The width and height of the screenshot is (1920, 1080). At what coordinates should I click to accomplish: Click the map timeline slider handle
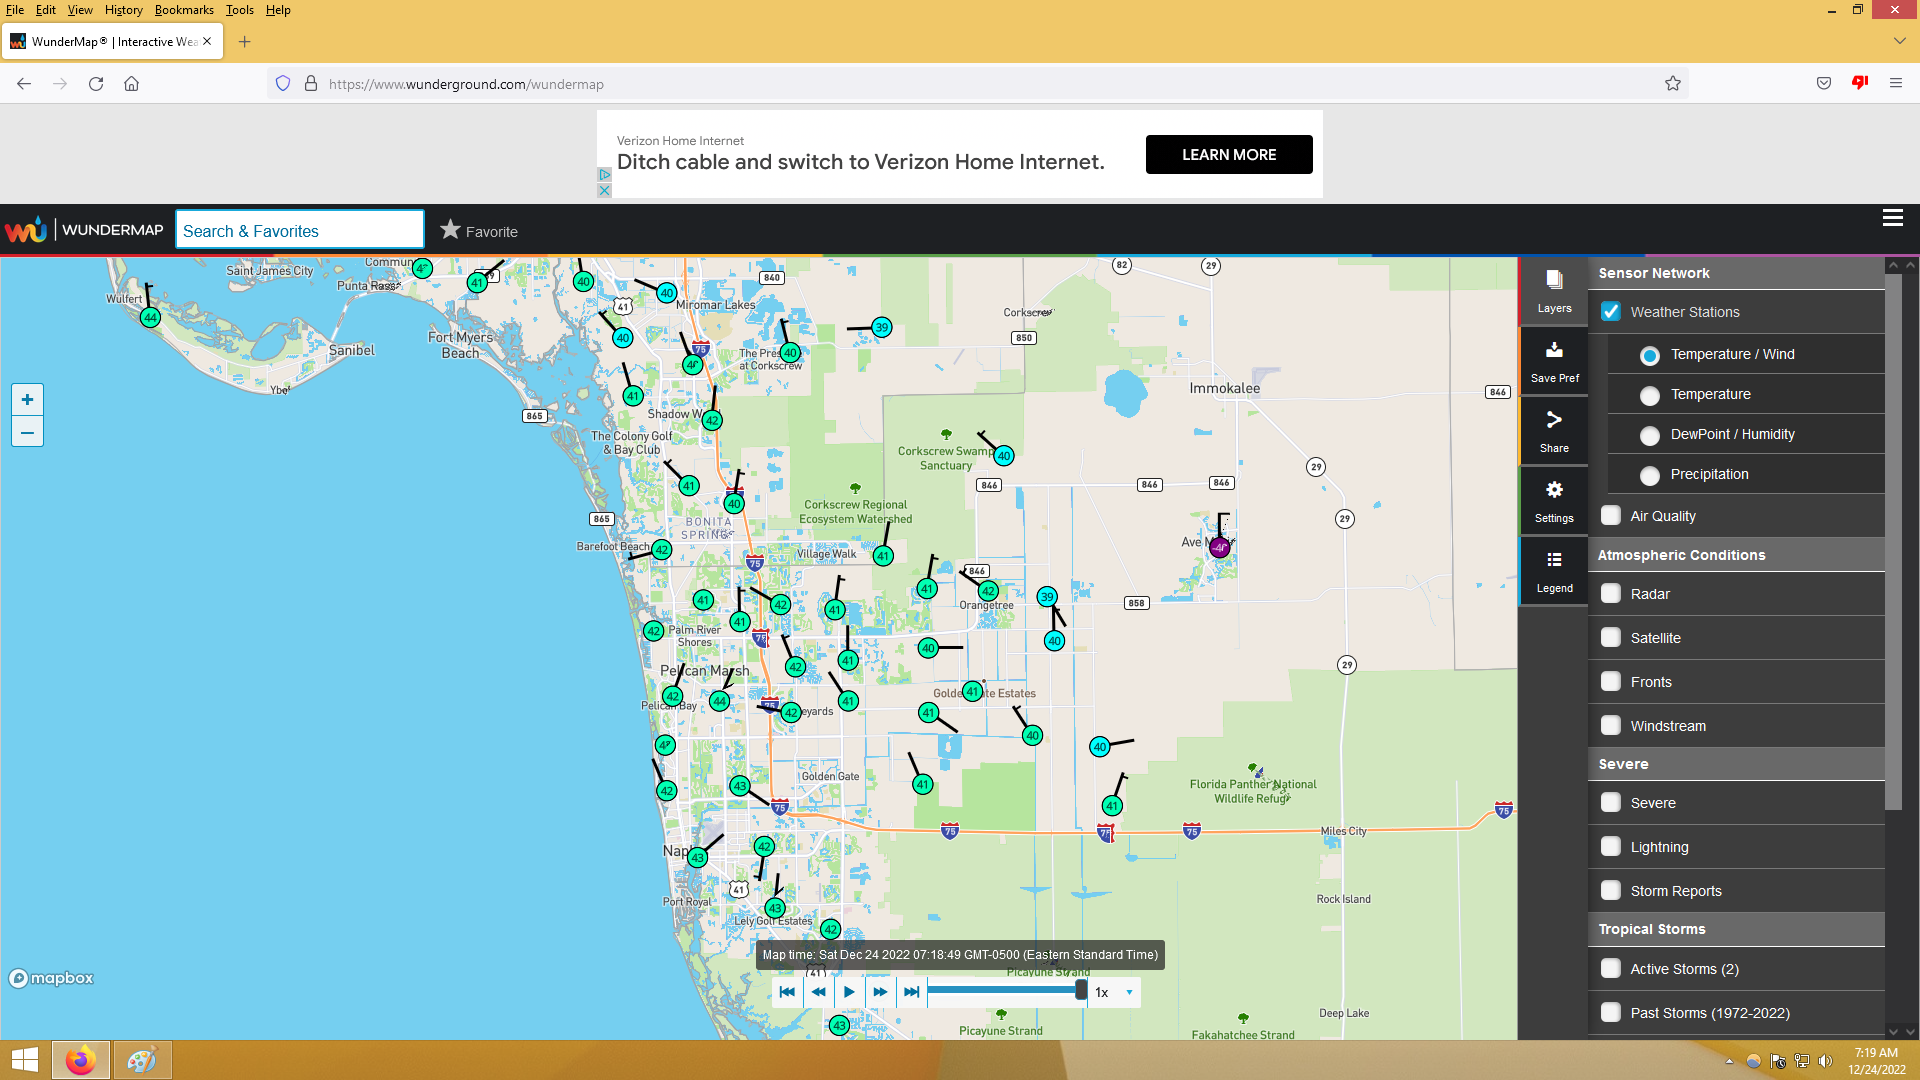[x=1081, y=990]
